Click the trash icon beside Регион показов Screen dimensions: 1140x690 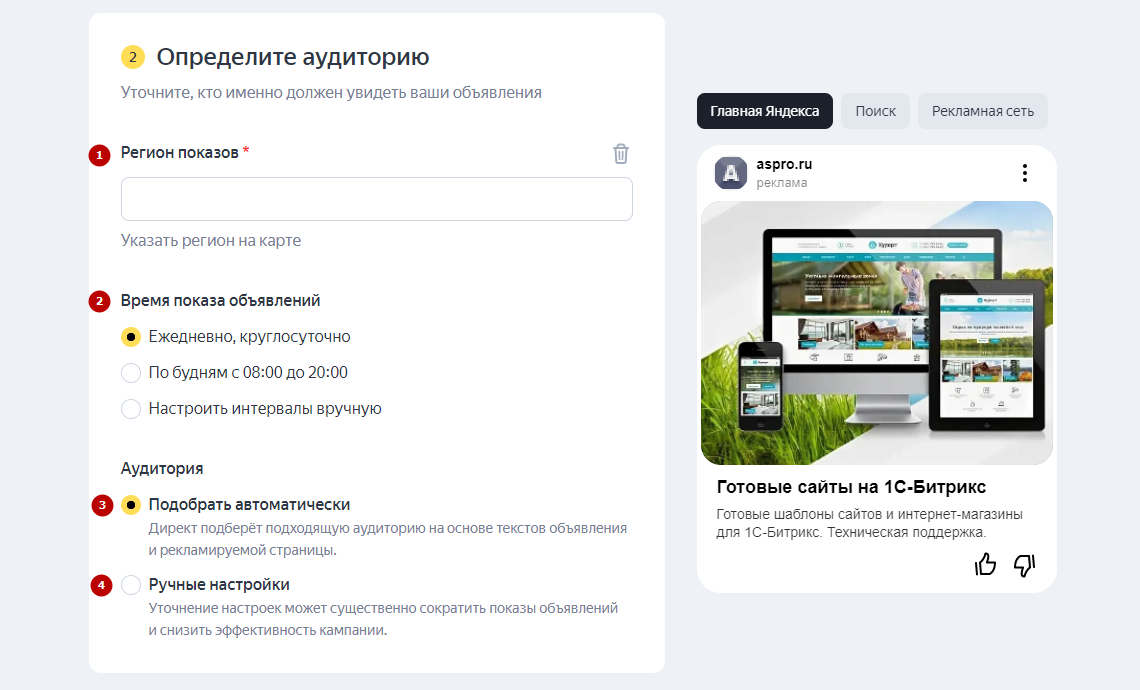click(621, 153)
